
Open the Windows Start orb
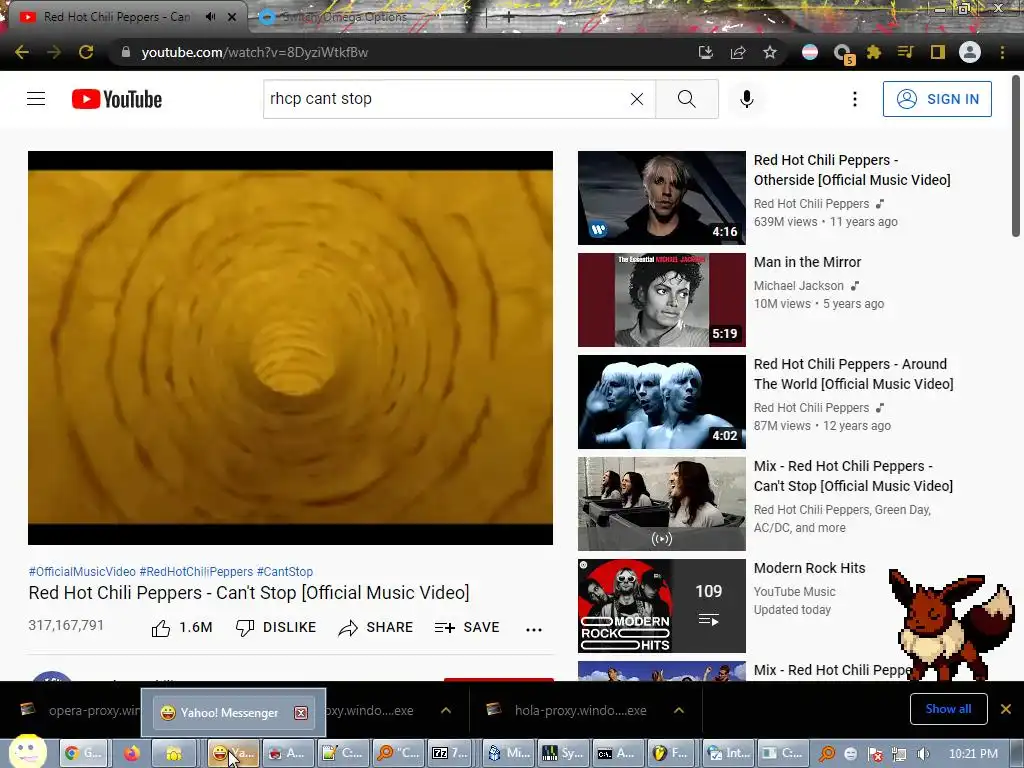click(26, 752)
